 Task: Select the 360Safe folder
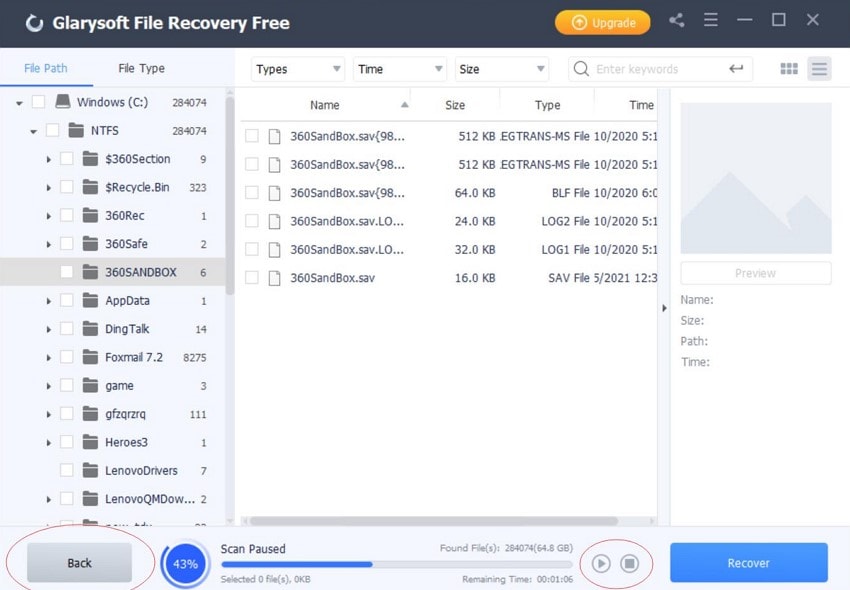point(126,244)
